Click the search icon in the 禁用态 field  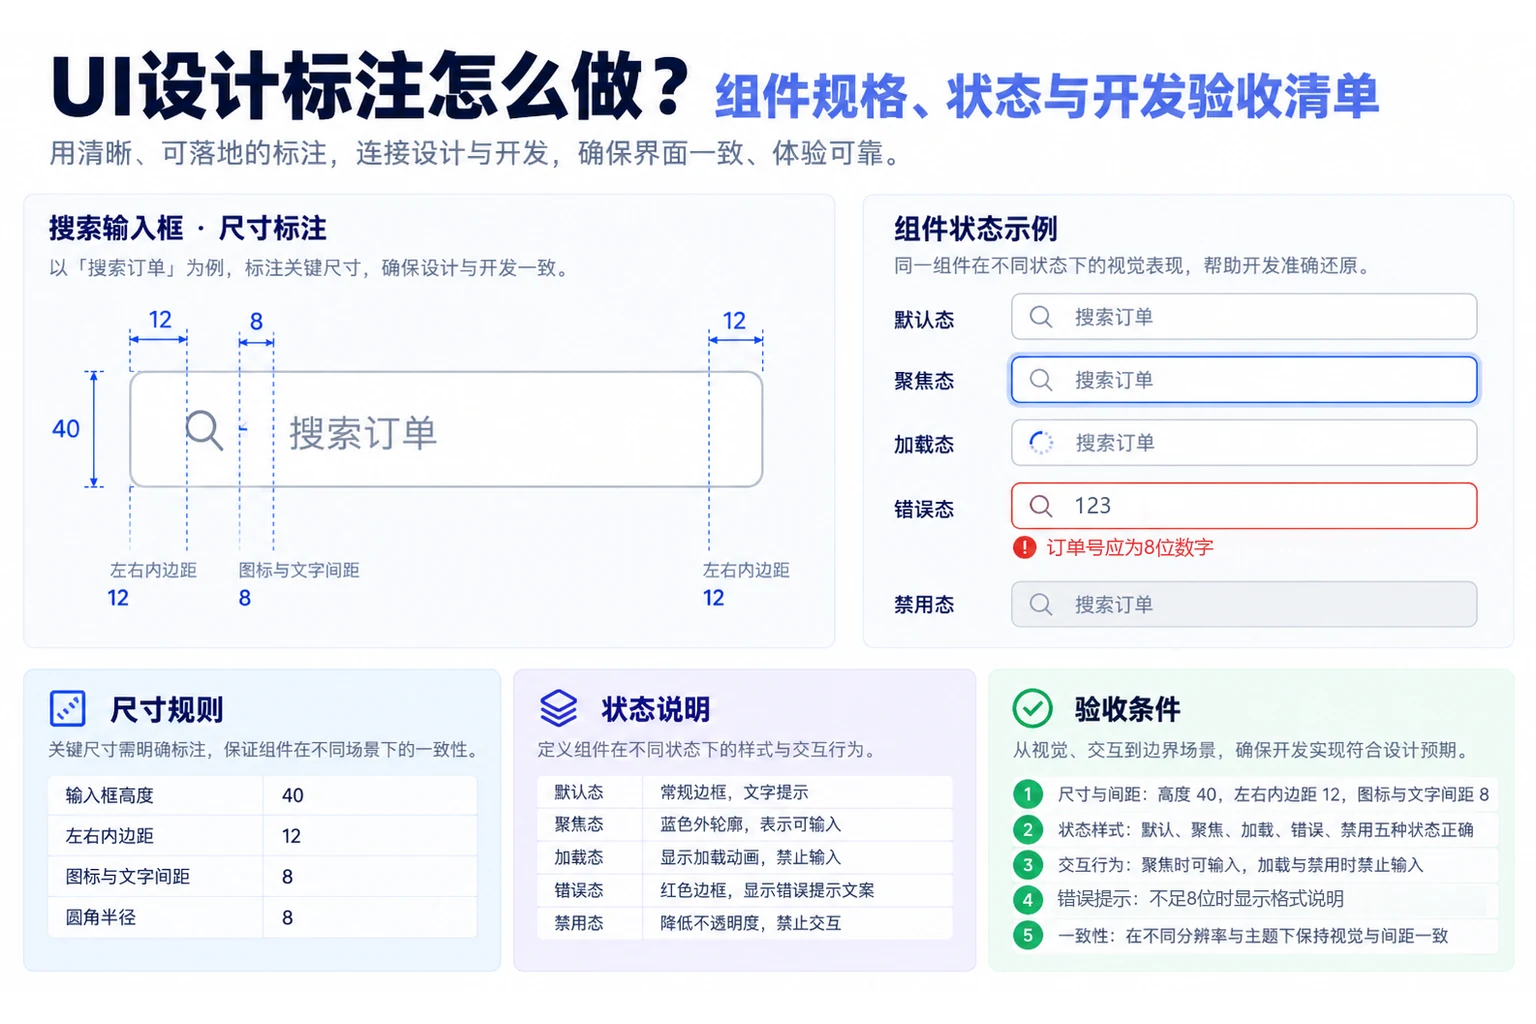1041,605
